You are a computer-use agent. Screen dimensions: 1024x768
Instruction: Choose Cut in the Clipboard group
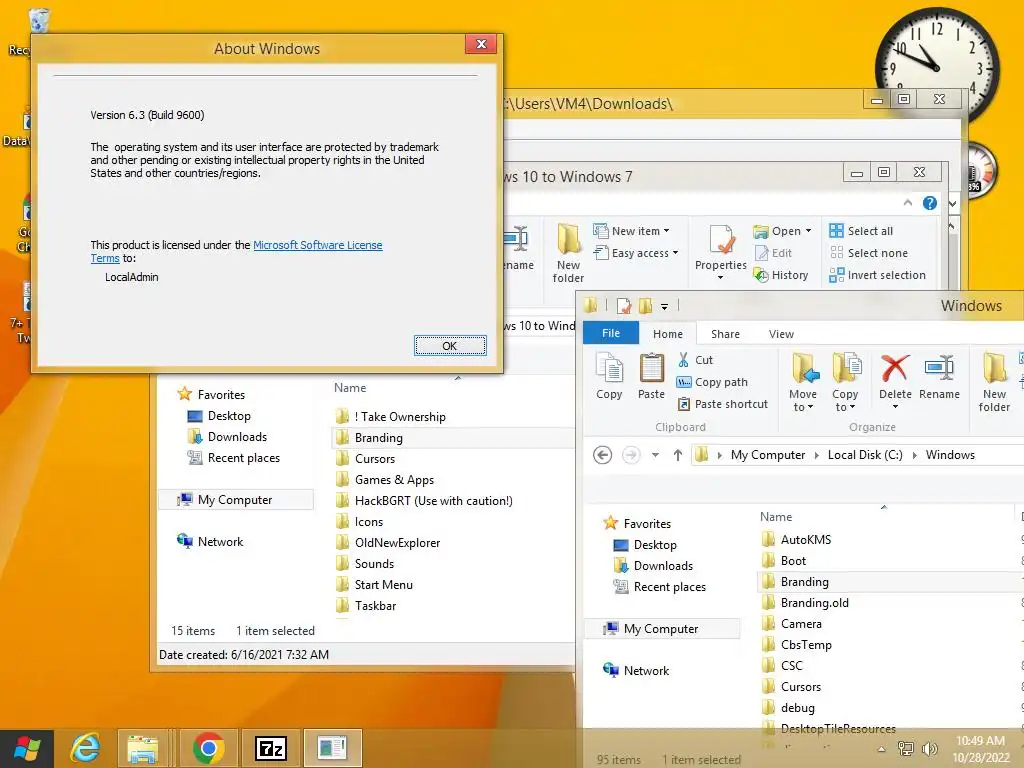695,360
